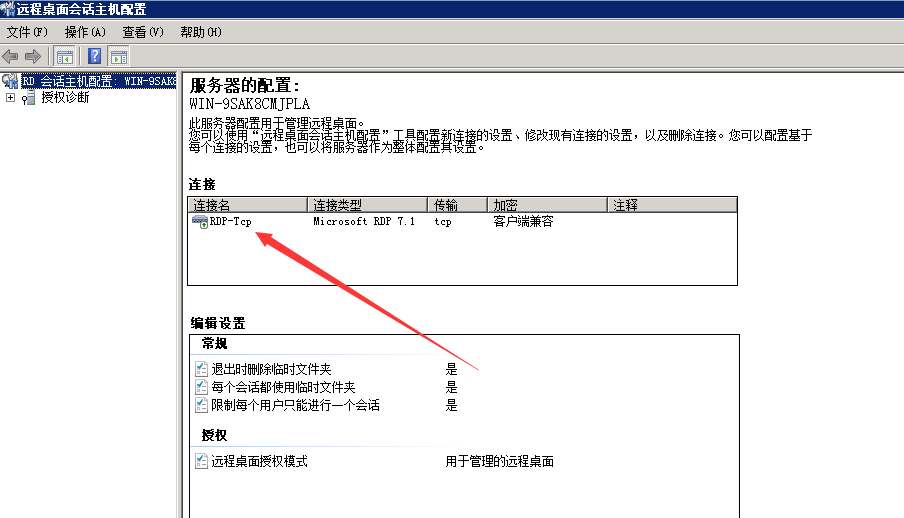Open the 文件(F) menu
Image resolution: width=904 pixels, height=518 pixels.
click(x=27, y=32)
